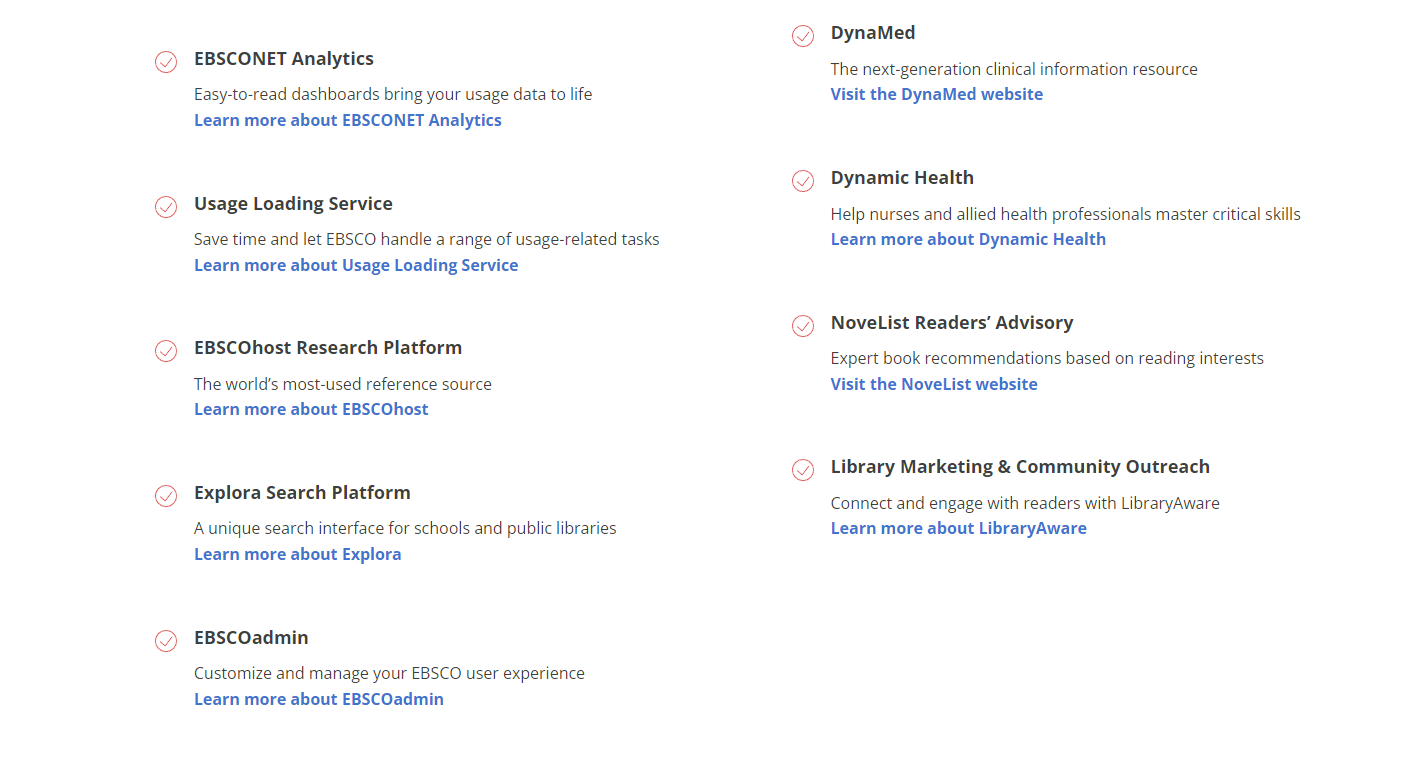Open Learn more about LibraryAware link
1406x771 pixels.
[x=959, y=528]
